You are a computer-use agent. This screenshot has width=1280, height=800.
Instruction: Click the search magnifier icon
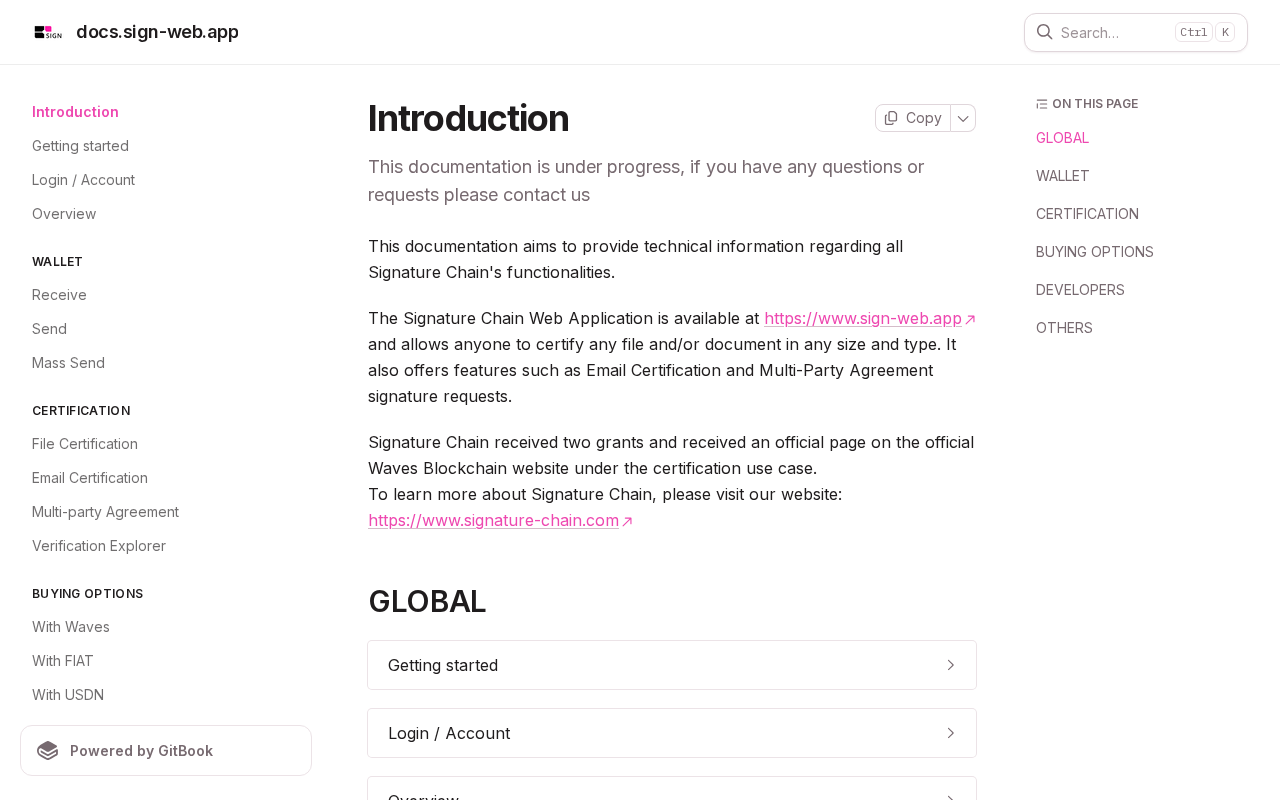(1044, 32)
